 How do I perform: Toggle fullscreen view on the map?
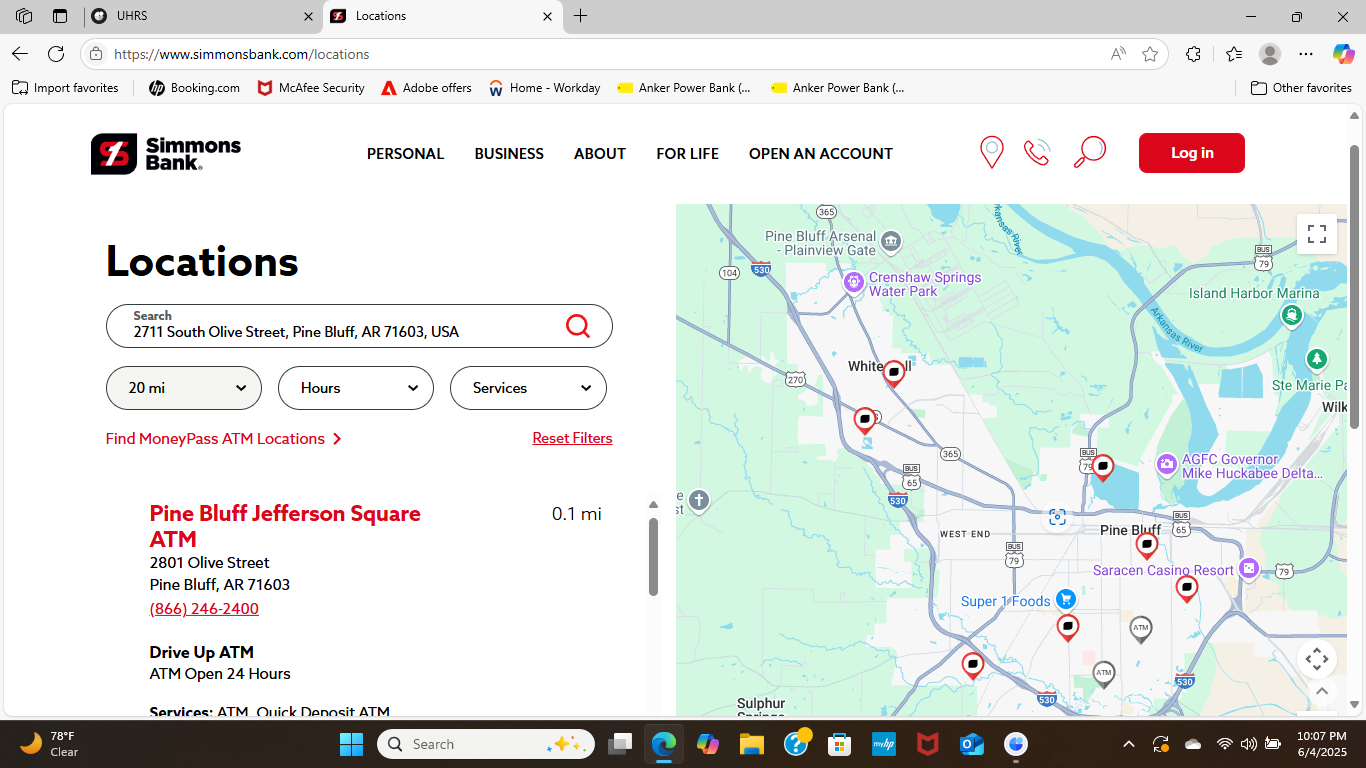point(1317,234)
